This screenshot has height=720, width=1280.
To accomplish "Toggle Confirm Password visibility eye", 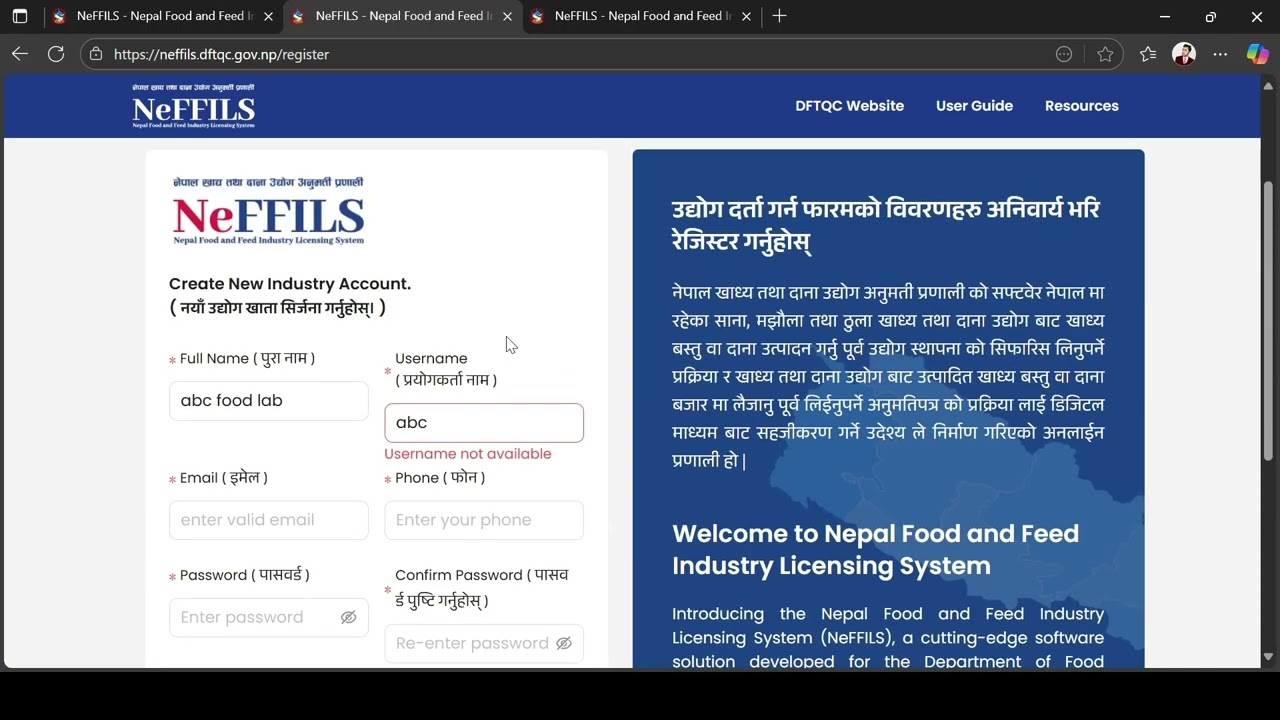I will [563, 643].
